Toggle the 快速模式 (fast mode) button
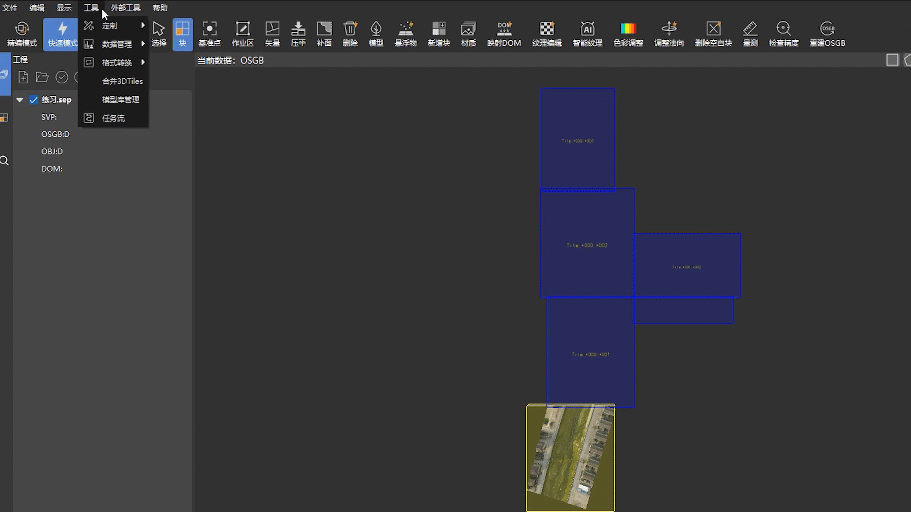 click(x=62, y=33)
